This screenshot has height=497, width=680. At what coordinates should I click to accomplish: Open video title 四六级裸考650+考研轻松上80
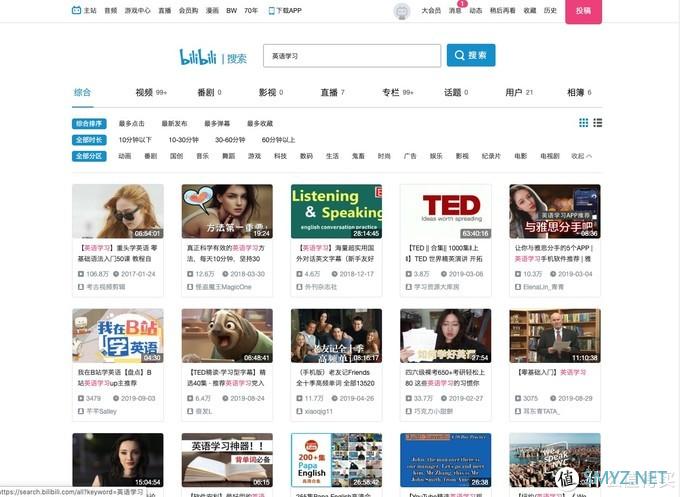(x=445, y=378)
